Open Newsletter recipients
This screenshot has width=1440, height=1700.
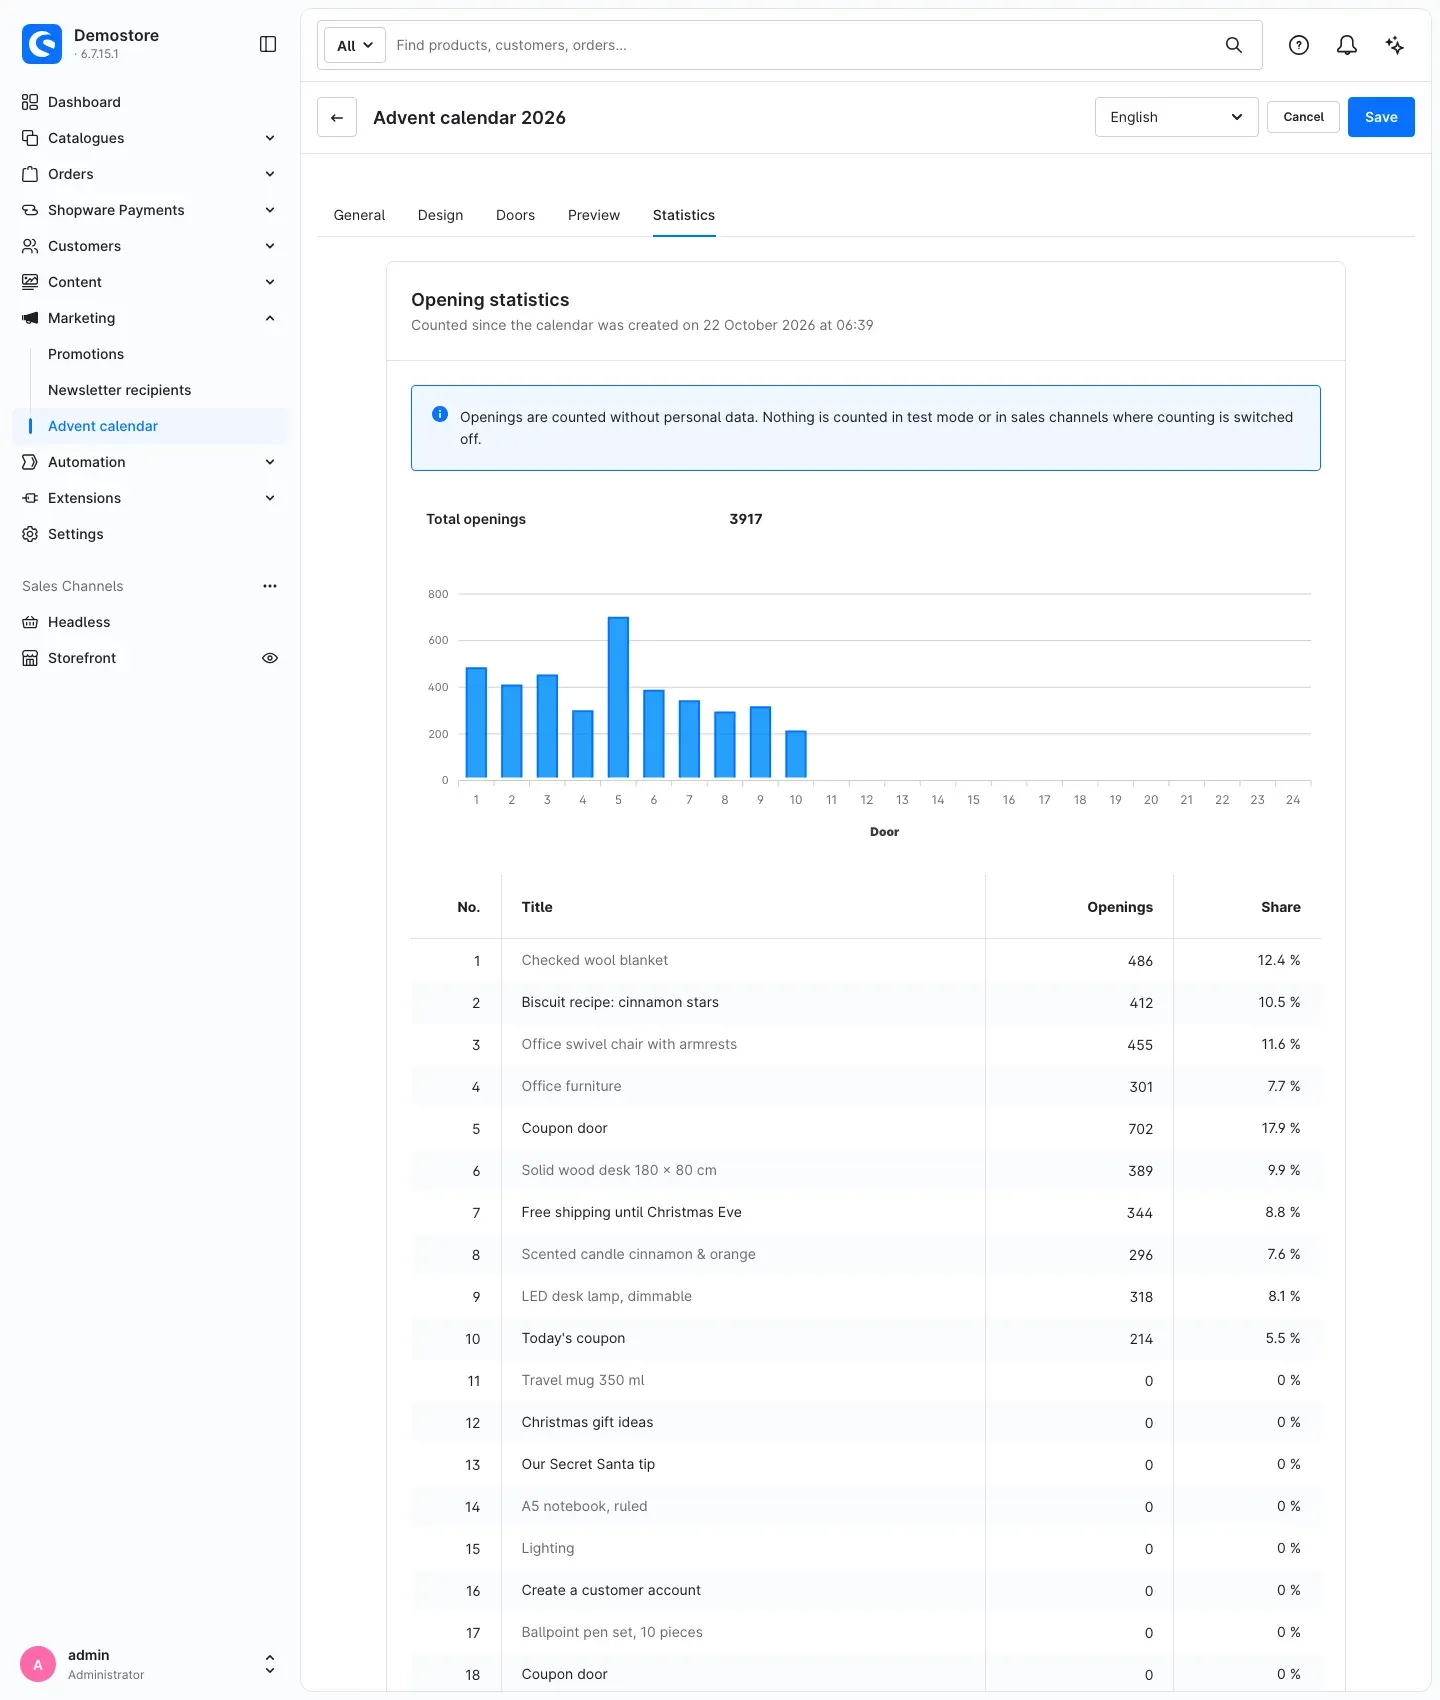coord(119,390)
